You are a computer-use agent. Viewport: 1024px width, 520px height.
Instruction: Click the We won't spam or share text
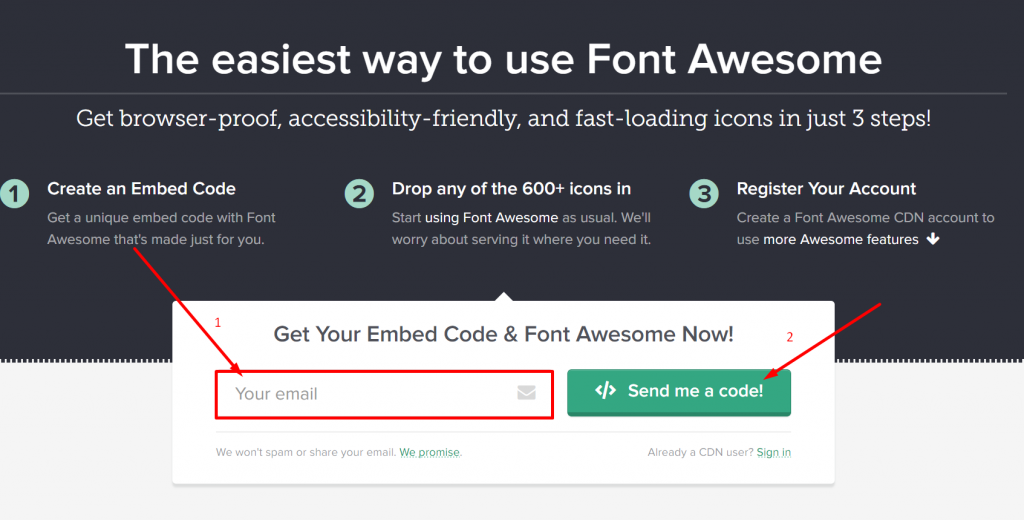[306, 452]
